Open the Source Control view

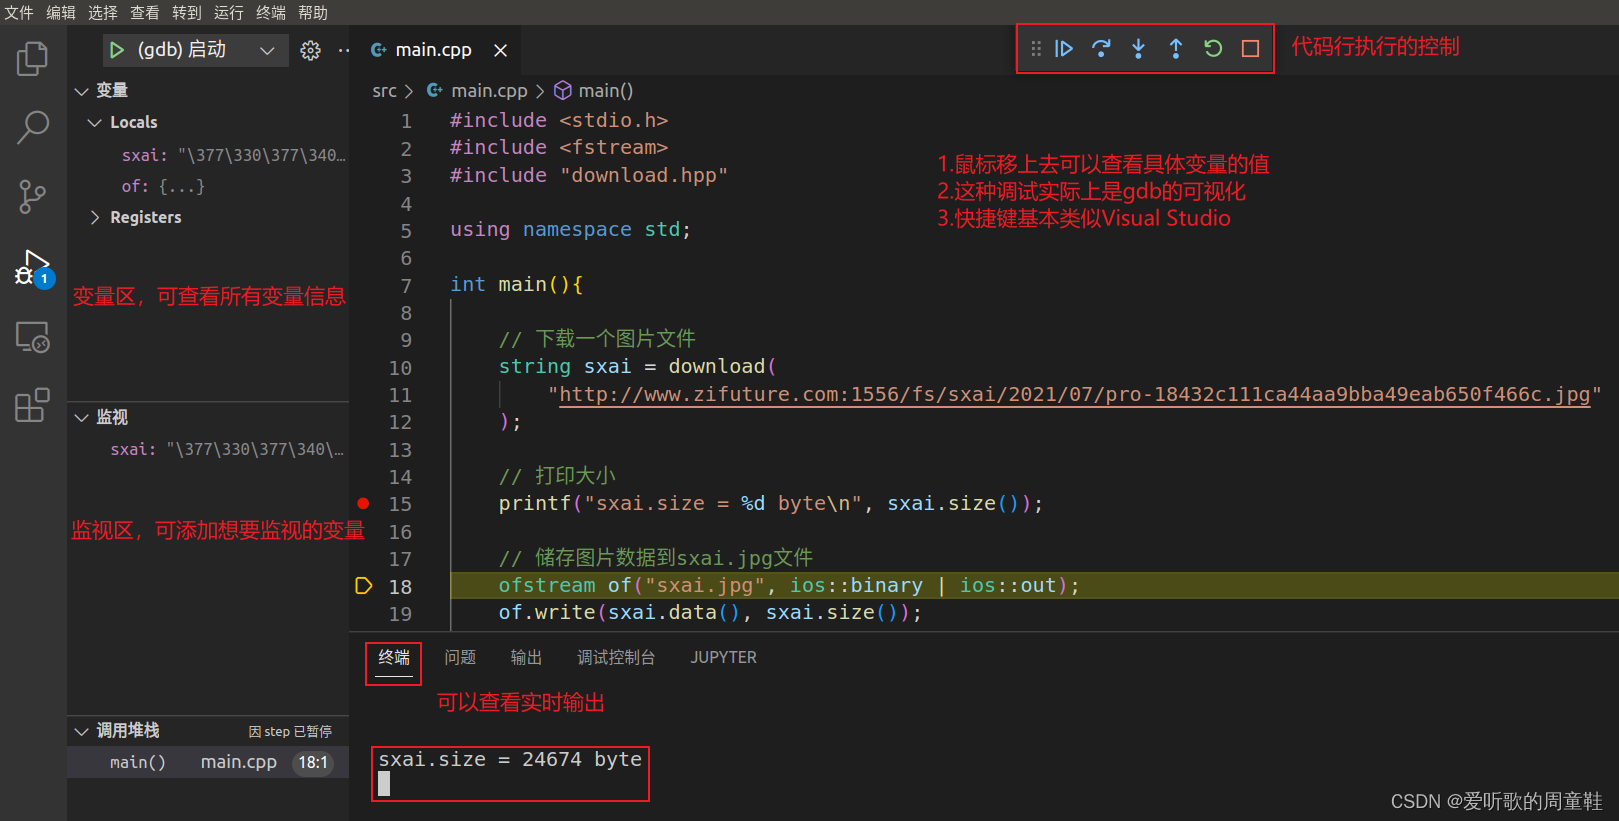click(32, 196)
